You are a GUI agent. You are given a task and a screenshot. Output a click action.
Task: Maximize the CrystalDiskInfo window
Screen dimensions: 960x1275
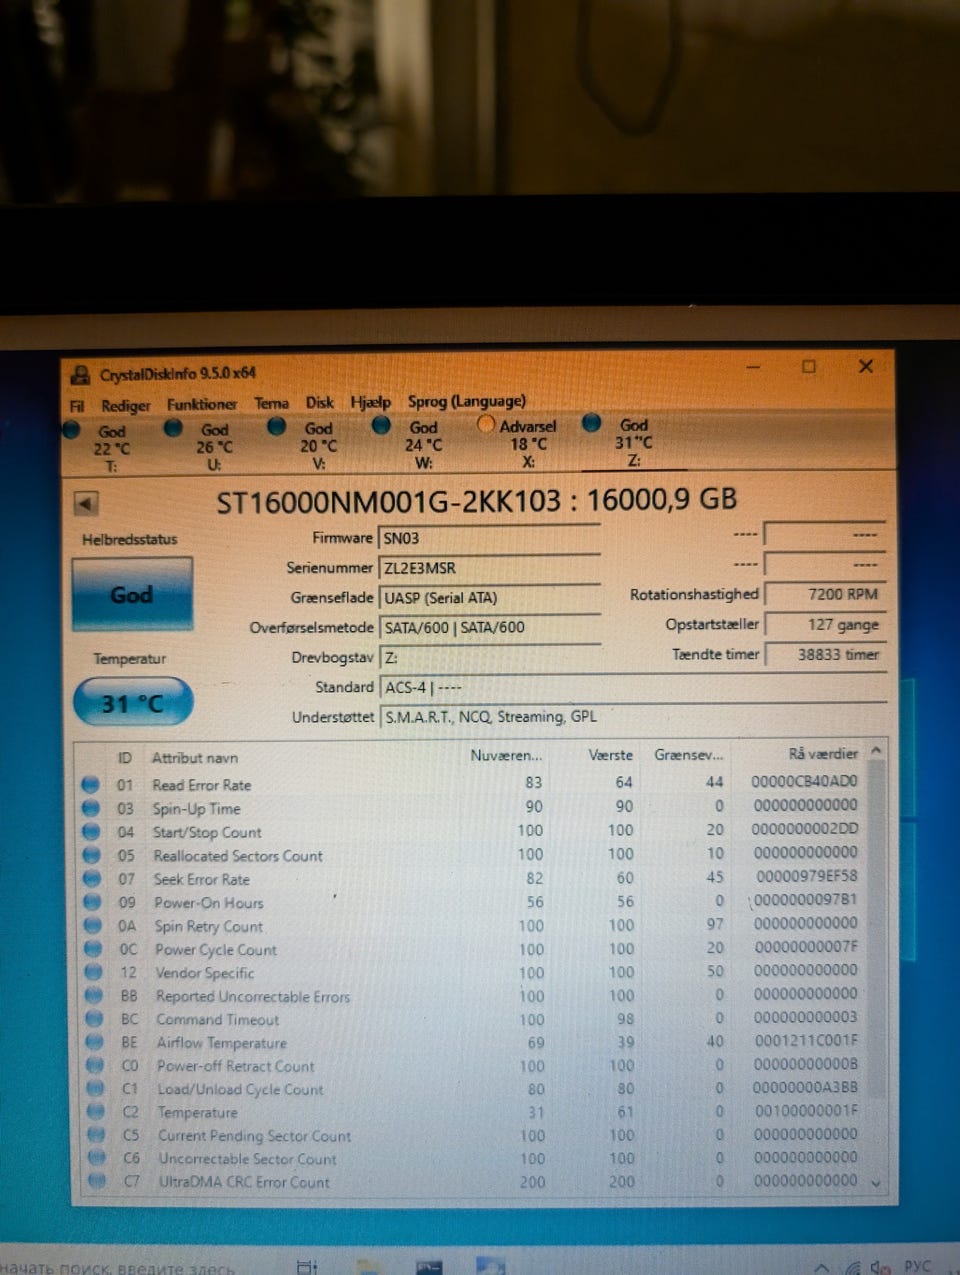pos(809,366)
